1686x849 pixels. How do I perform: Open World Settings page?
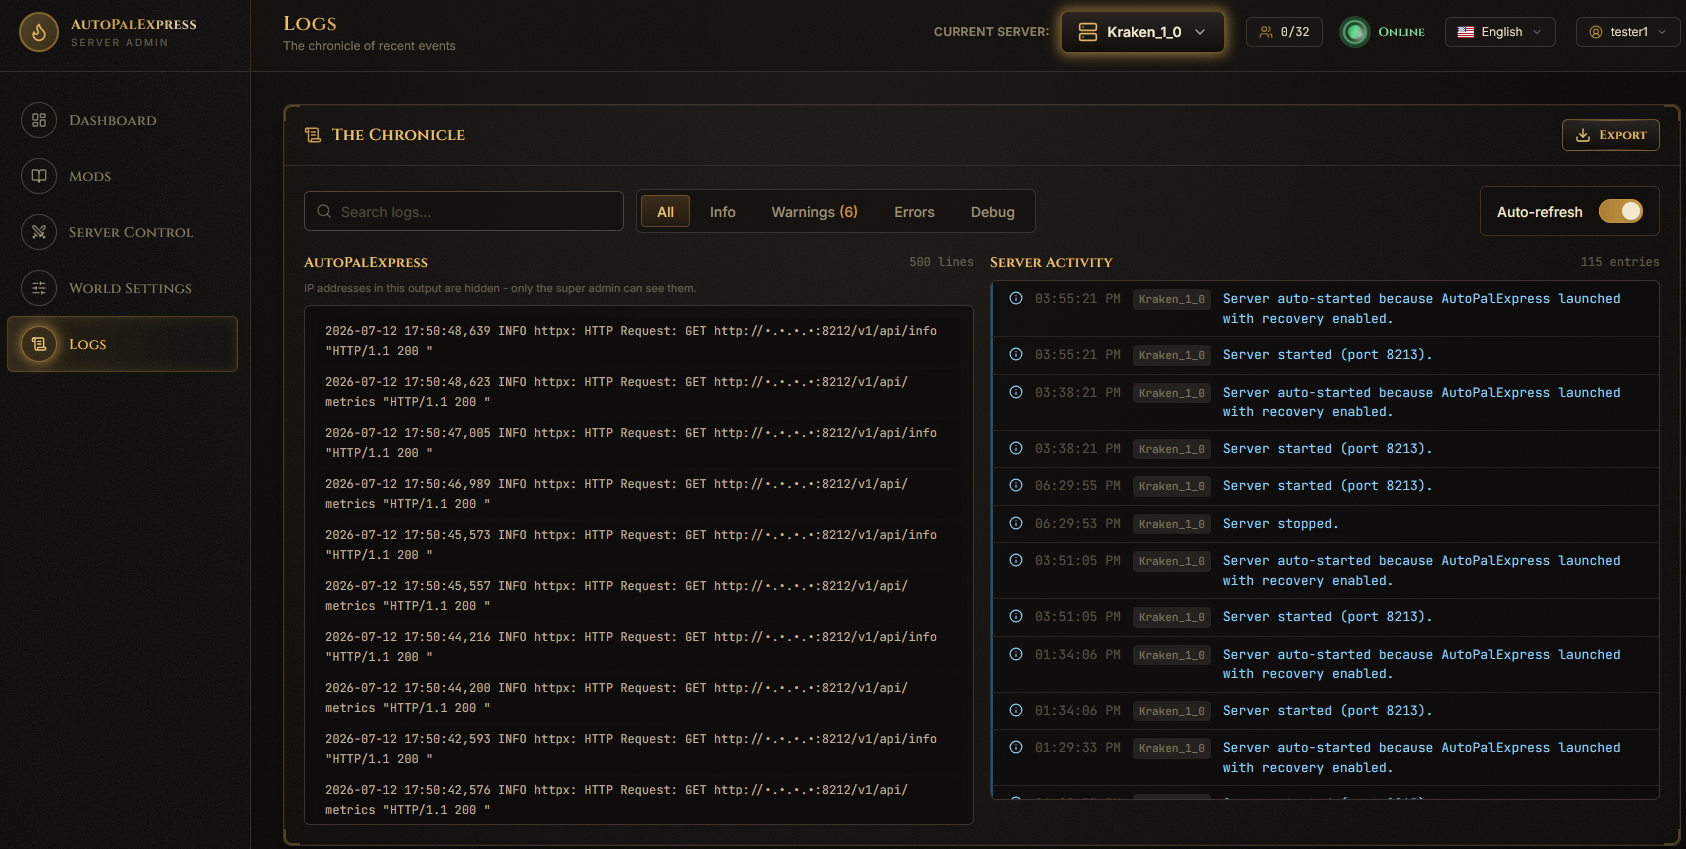[123, 288]
